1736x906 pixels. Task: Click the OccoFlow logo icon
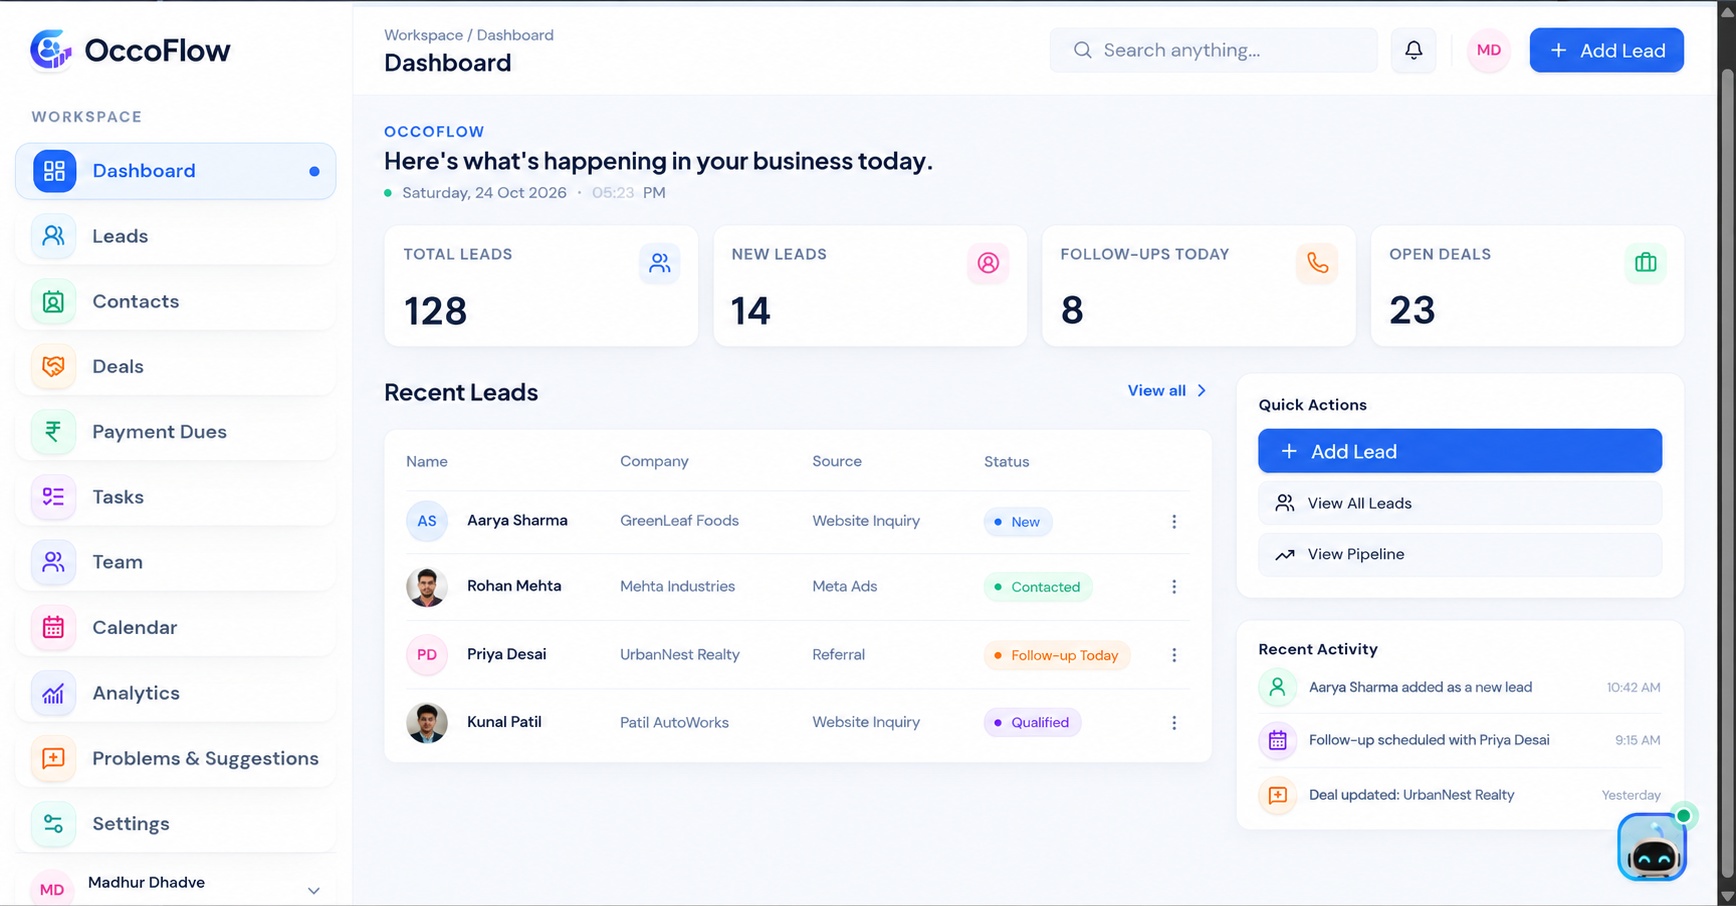point(51,50)
